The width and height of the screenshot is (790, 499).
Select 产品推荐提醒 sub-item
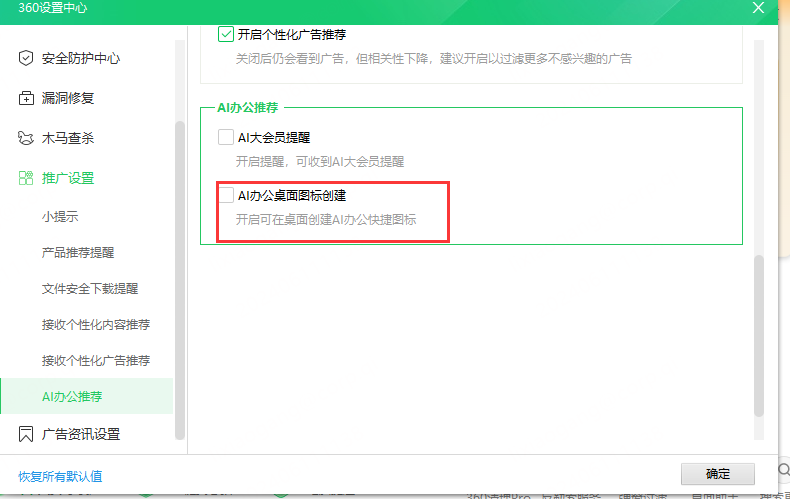coord(78,253)
